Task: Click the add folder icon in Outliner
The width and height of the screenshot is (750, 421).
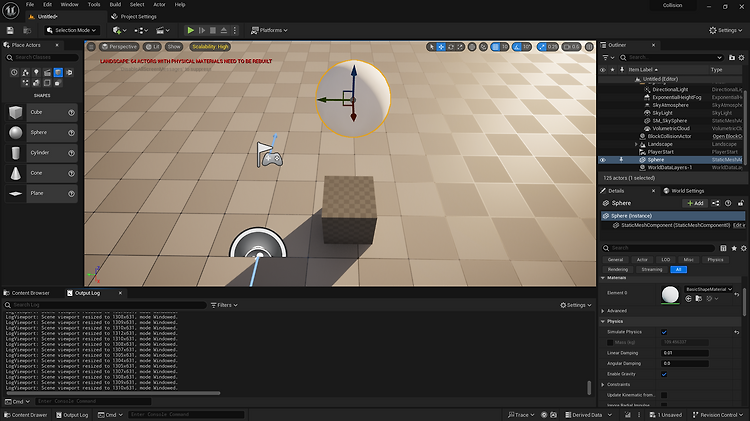Action: (x=732, y=57)
